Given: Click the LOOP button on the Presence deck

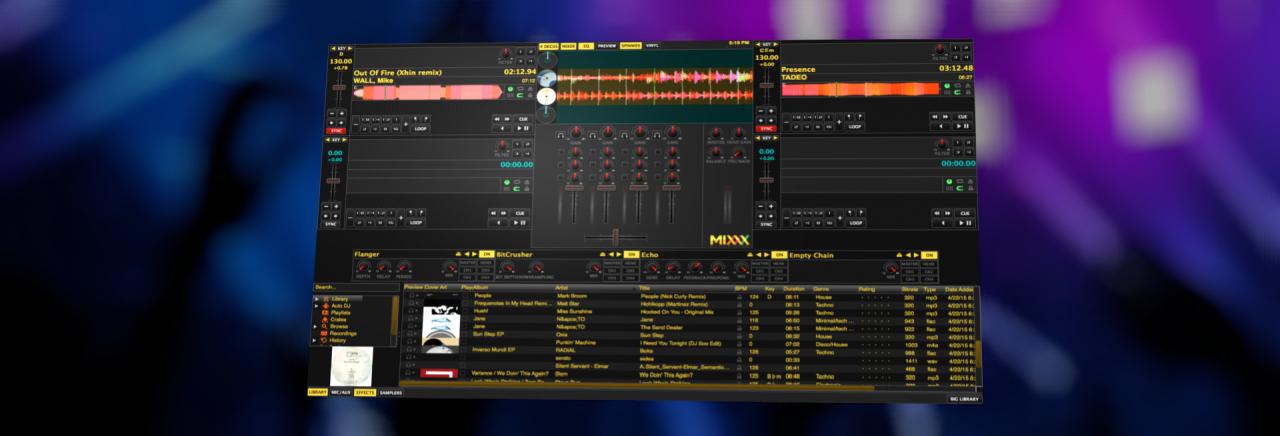Looking at the screenshot, I should pos(854,127).
